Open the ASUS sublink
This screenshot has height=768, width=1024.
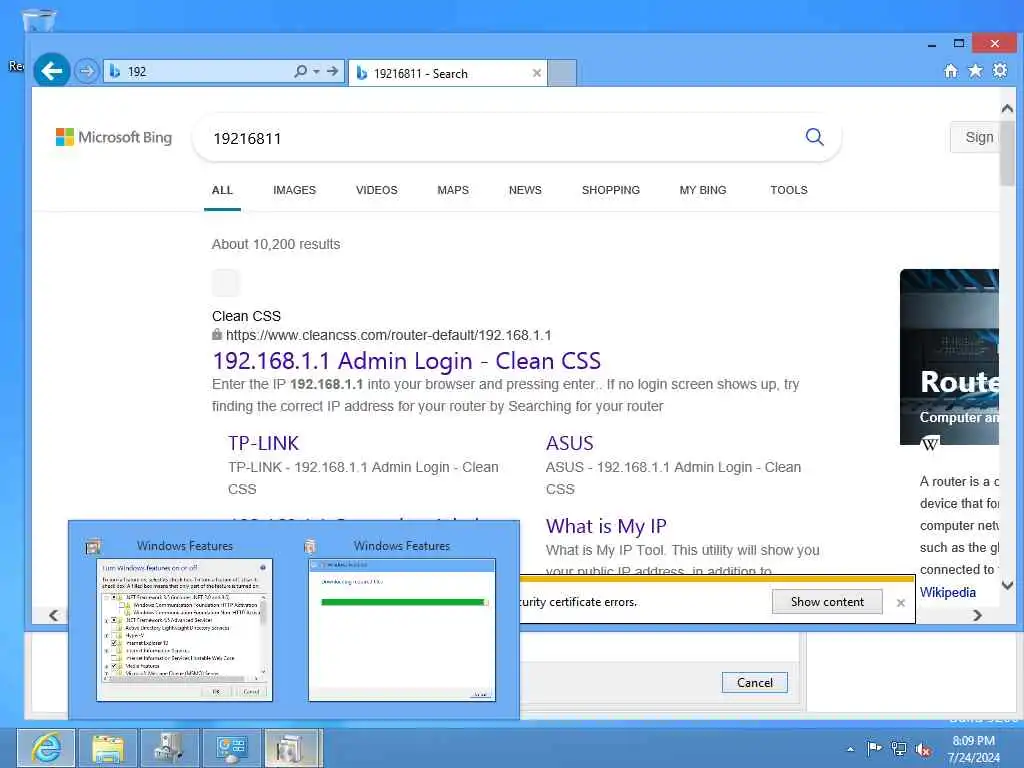(x=569, y=443)
